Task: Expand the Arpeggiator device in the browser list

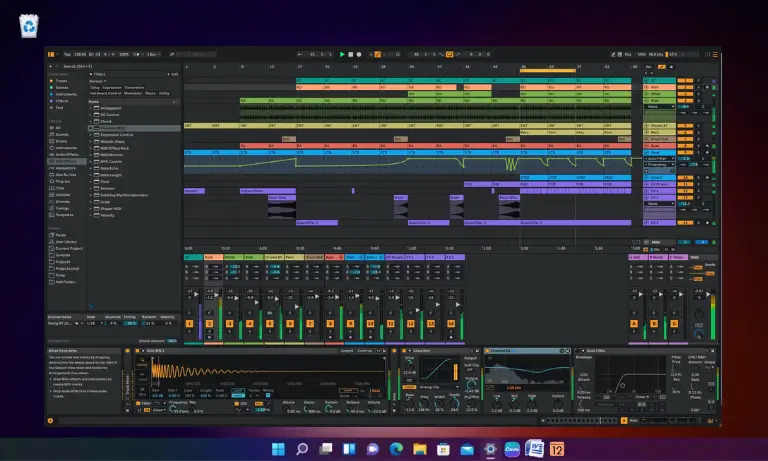Action: [x=91, y=108]
